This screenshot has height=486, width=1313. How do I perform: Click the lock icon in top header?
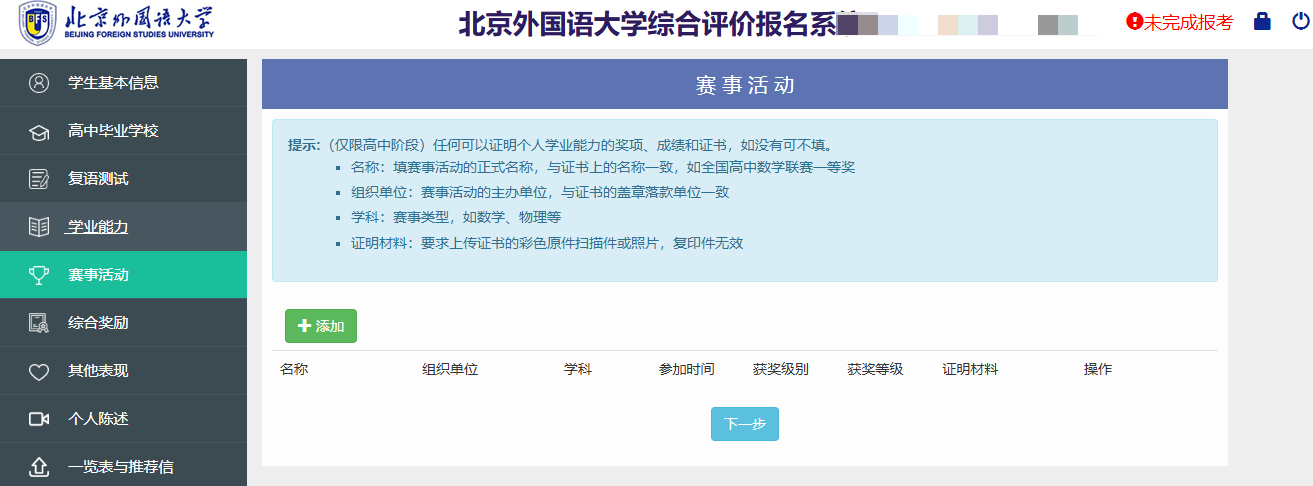[x=1262, y=22]
